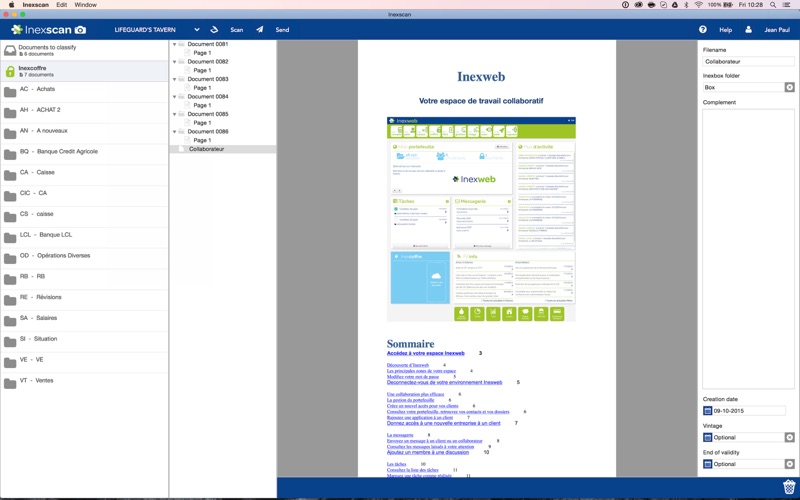Click the SA - Salaires folder icon
Viewport: 800px width, 500px height.
coord(10,321)
